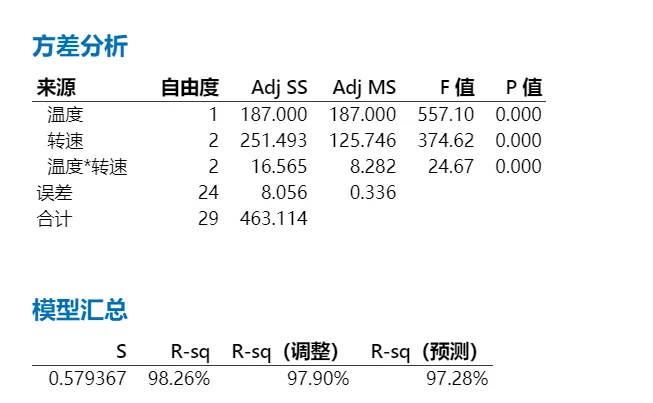Image resolution: width=653 pixels, height=403 pixels.
Task: Select the P 值 column header
Action: [x=524, y=87]
